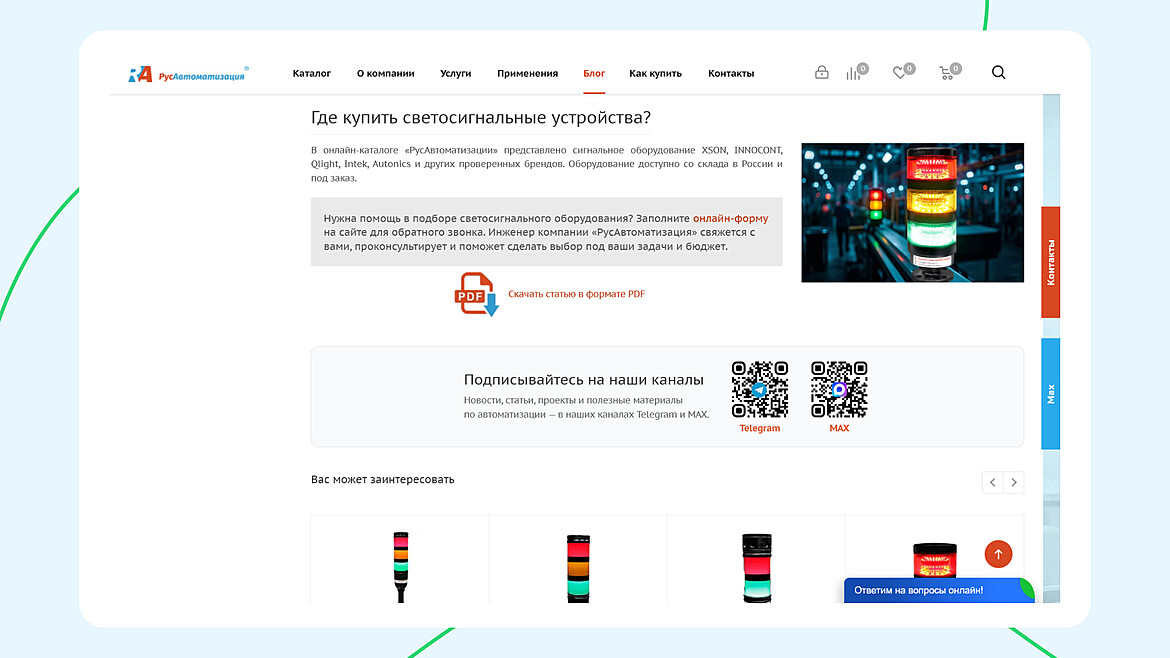The image size is (1170, 658).
Task: Show next recommended products with right chevron
Action: tap(1013, 482)
